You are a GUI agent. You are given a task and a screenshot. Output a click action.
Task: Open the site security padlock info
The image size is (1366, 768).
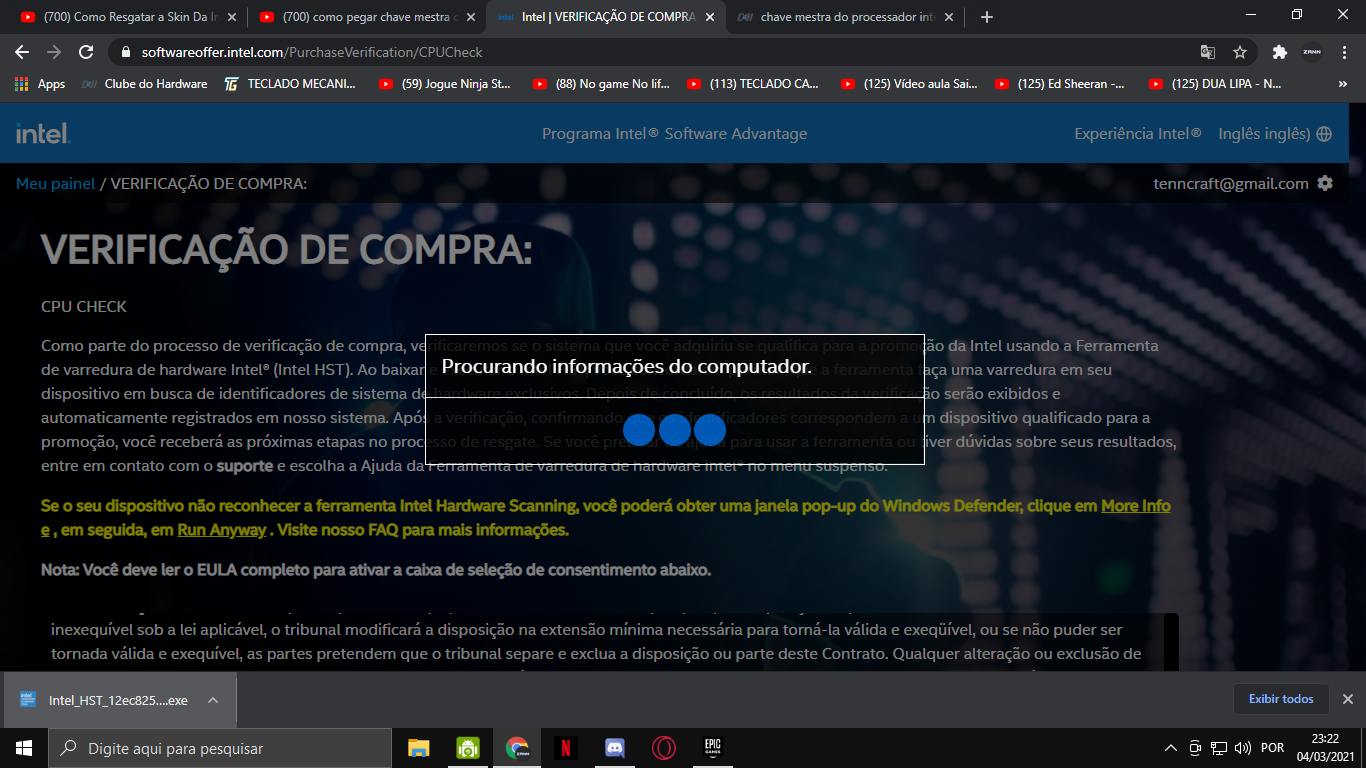pos(126,52)
